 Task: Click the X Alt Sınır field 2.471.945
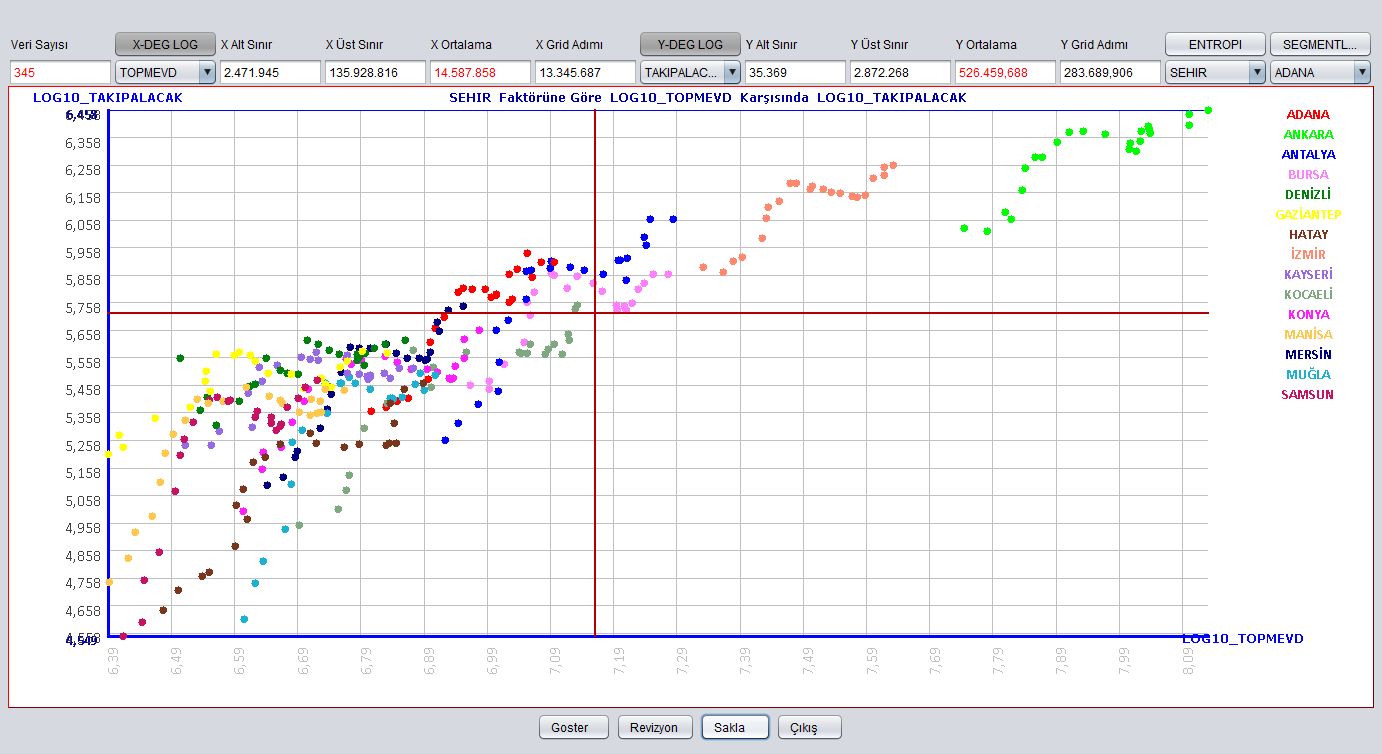coord(270,72)
